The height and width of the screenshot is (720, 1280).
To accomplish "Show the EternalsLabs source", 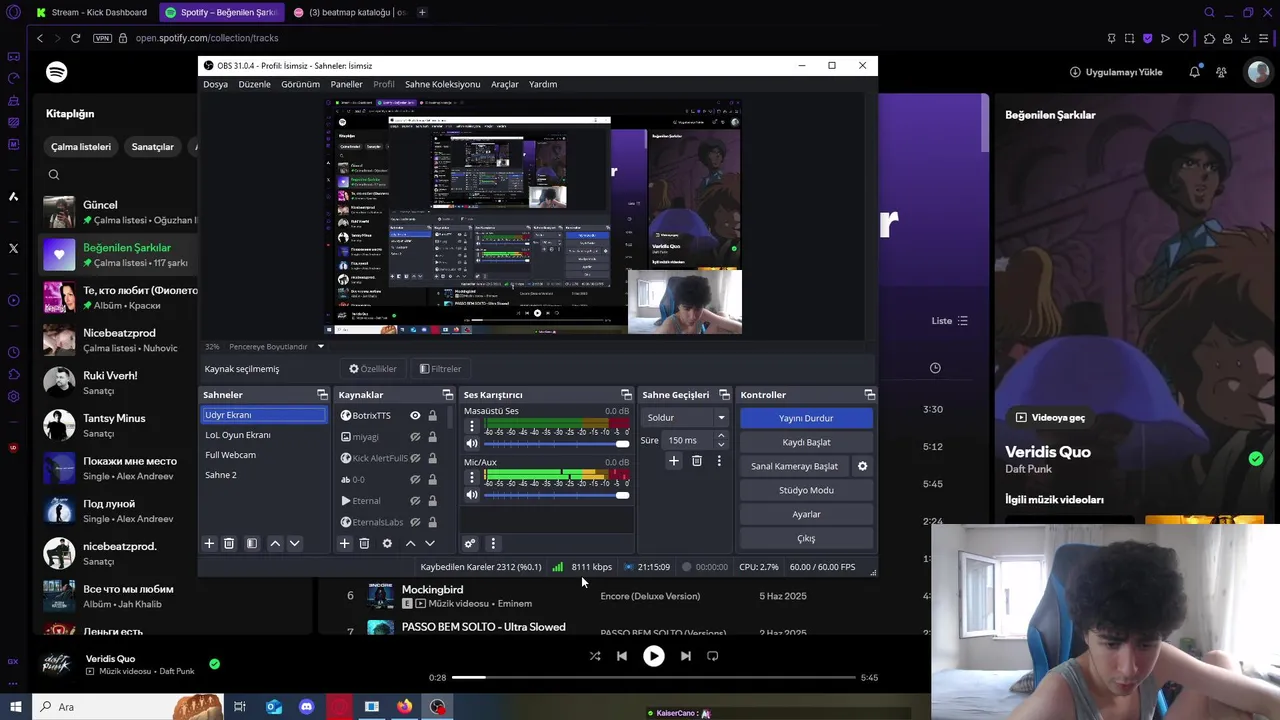I will tap(415, 522).
